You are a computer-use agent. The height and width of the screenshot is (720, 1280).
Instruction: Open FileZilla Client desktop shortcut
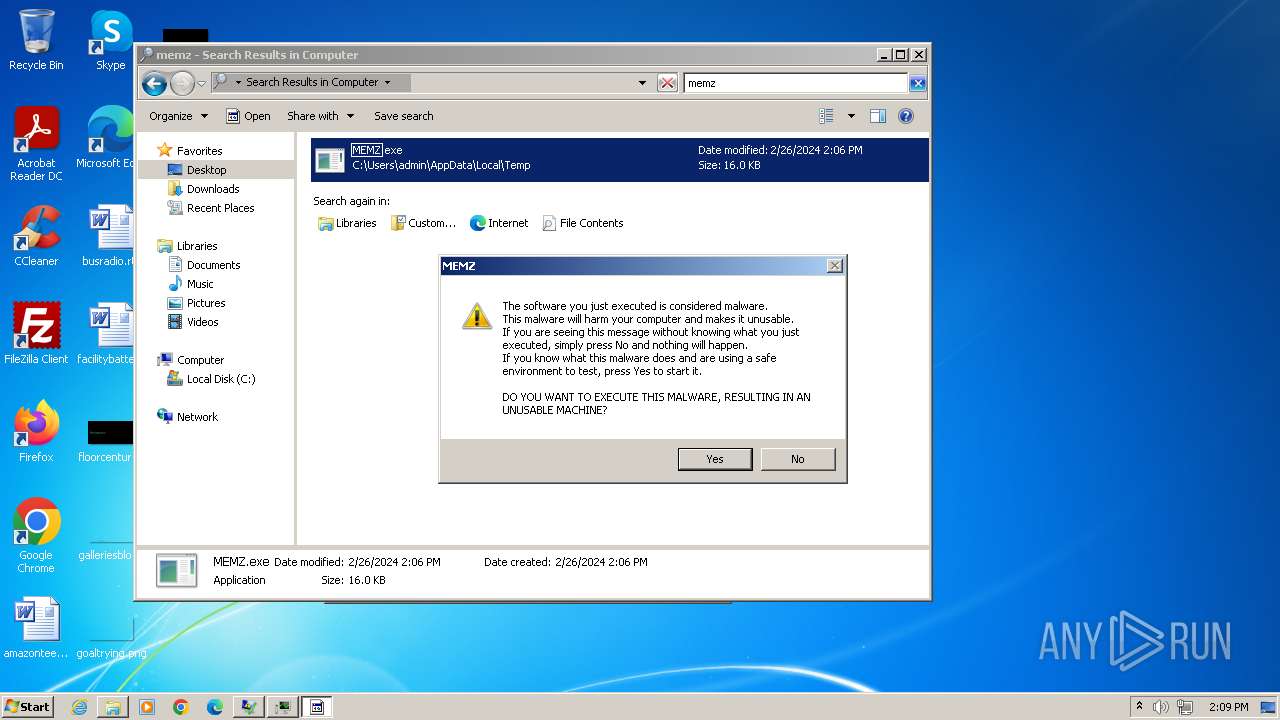[x=36, y=333]
